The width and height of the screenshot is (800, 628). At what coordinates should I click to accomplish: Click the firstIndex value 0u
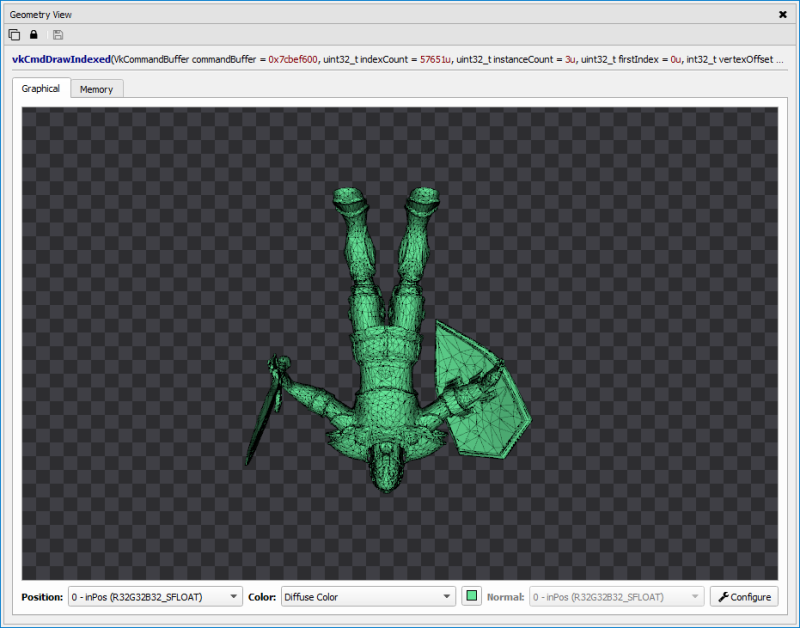point(676,59)
